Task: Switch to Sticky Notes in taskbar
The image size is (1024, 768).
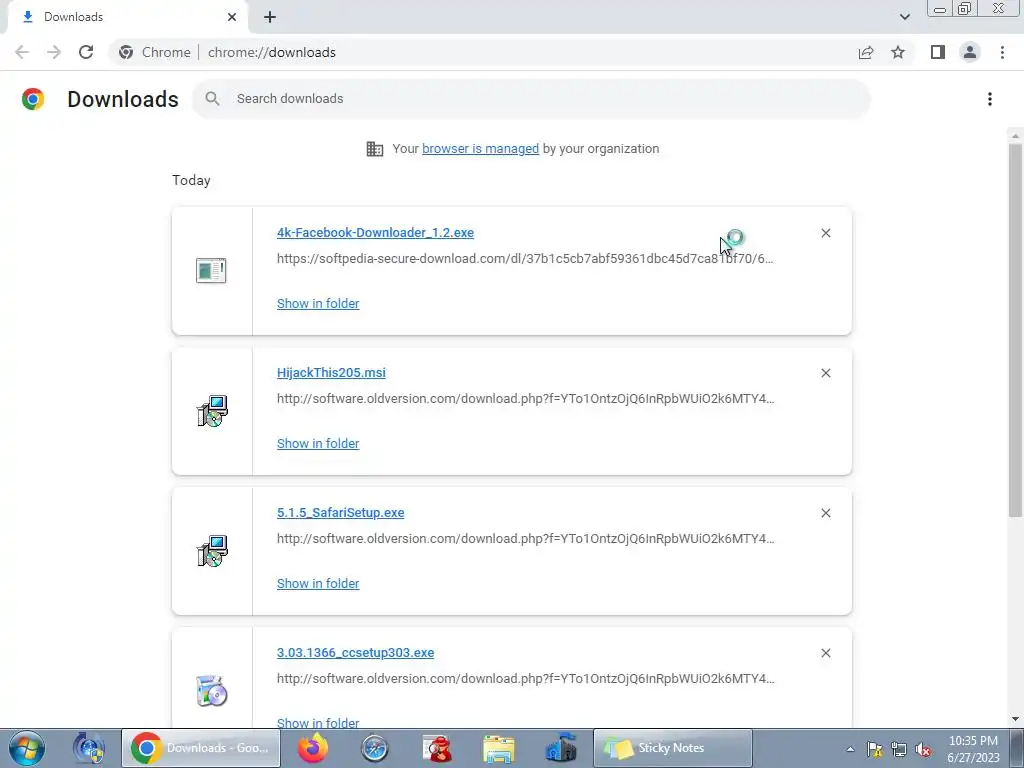Action: 673,748
